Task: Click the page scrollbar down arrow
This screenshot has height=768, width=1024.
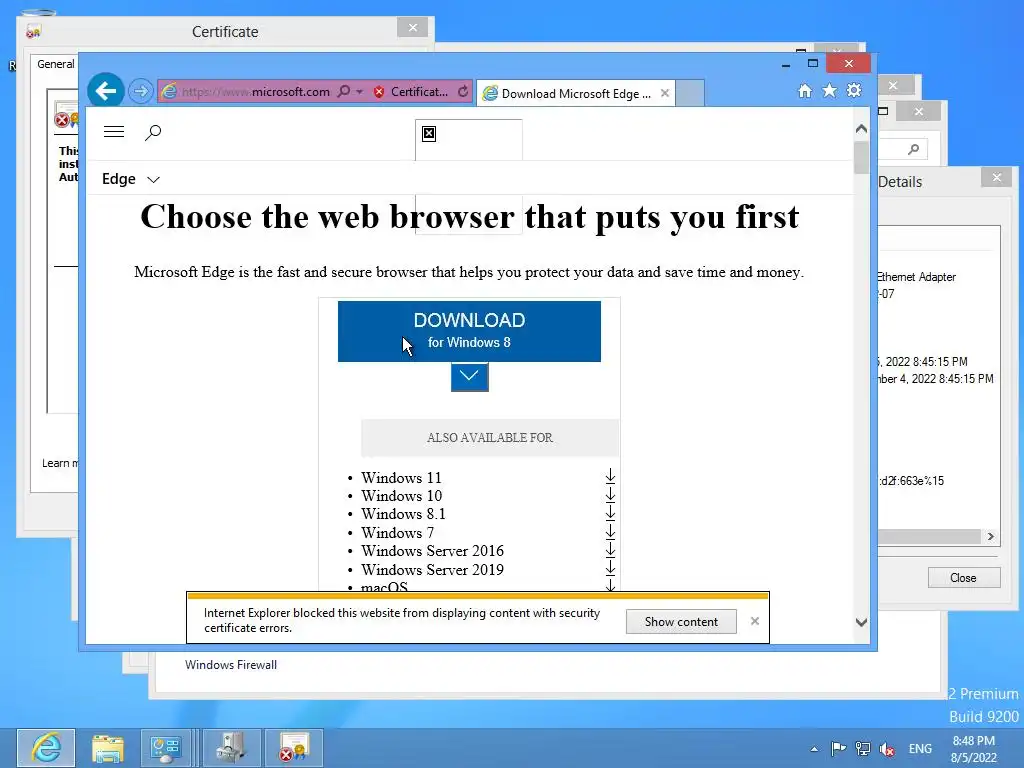Action: [861, 622]
